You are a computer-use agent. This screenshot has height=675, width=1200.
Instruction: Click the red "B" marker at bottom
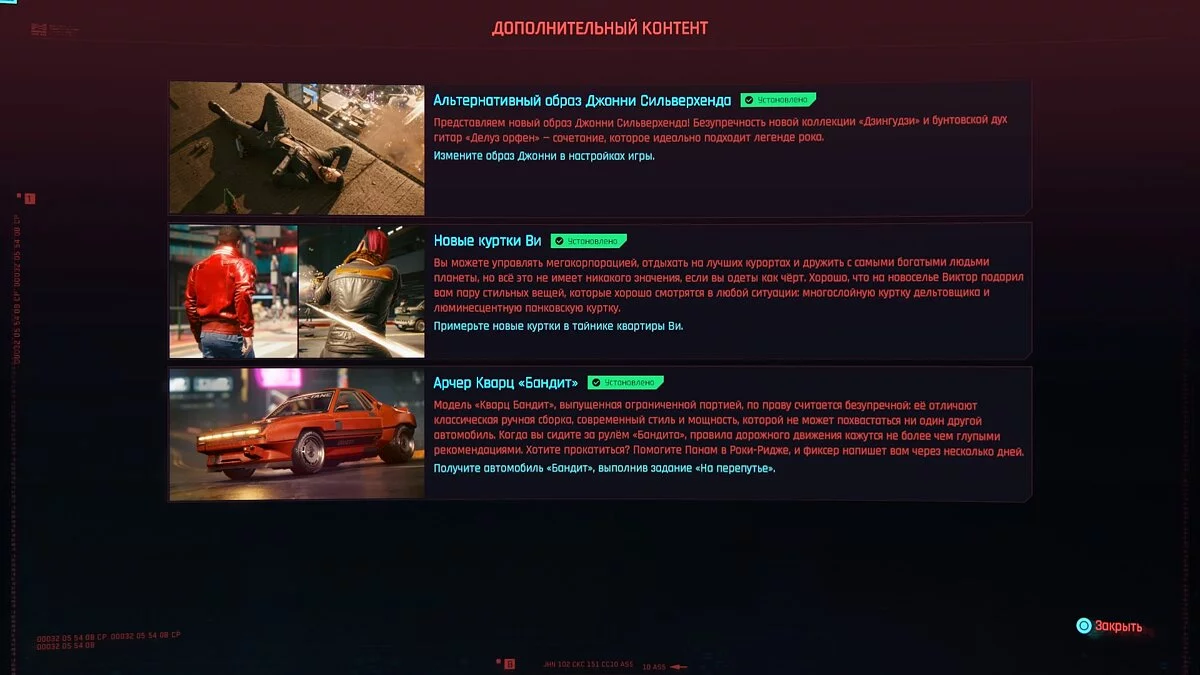coord(509,663)
